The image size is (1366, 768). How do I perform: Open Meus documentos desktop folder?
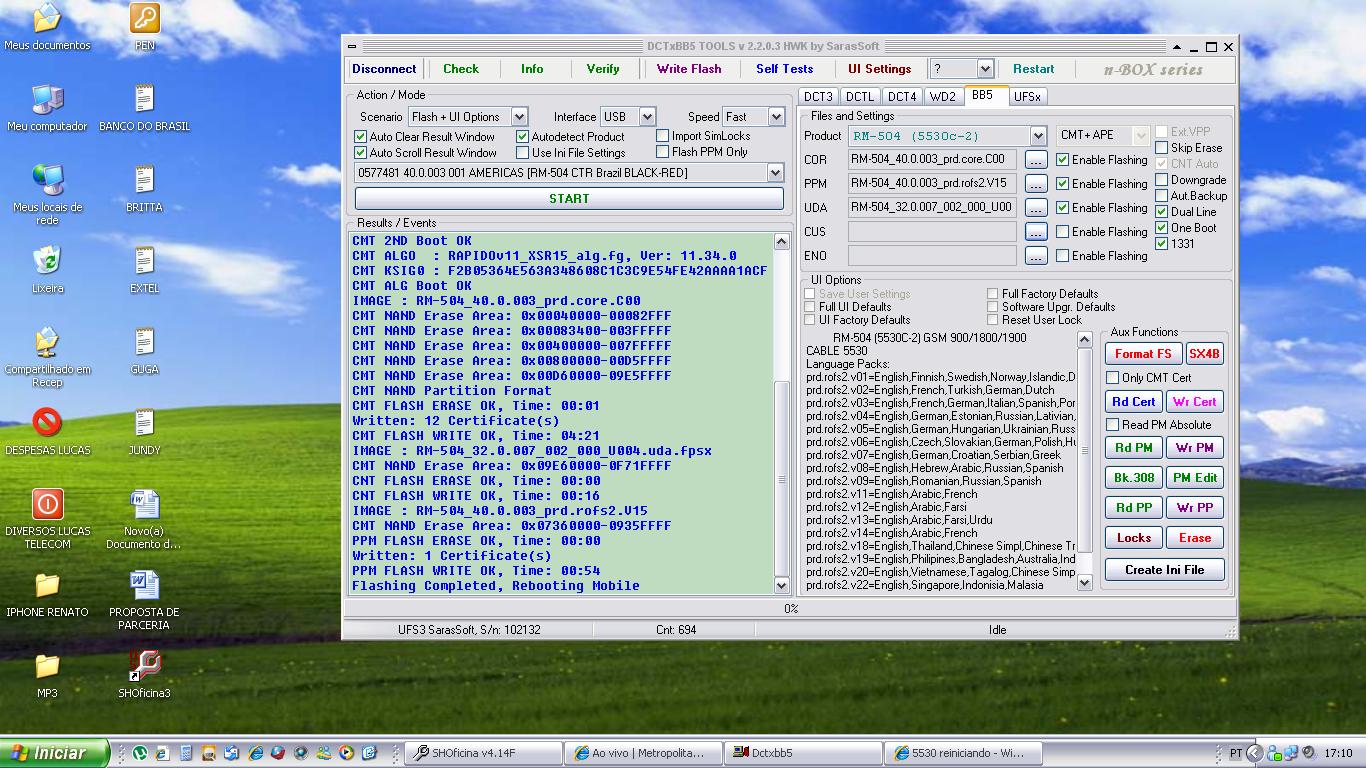(47, 26)
